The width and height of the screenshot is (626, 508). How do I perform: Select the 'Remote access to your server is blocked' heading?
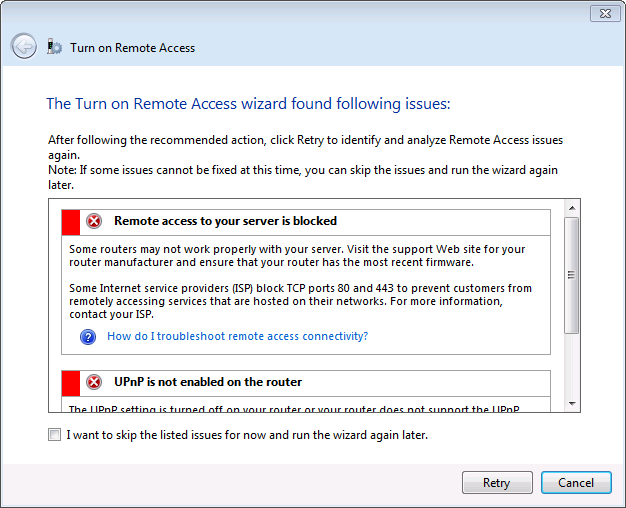[x=225, y=221]
